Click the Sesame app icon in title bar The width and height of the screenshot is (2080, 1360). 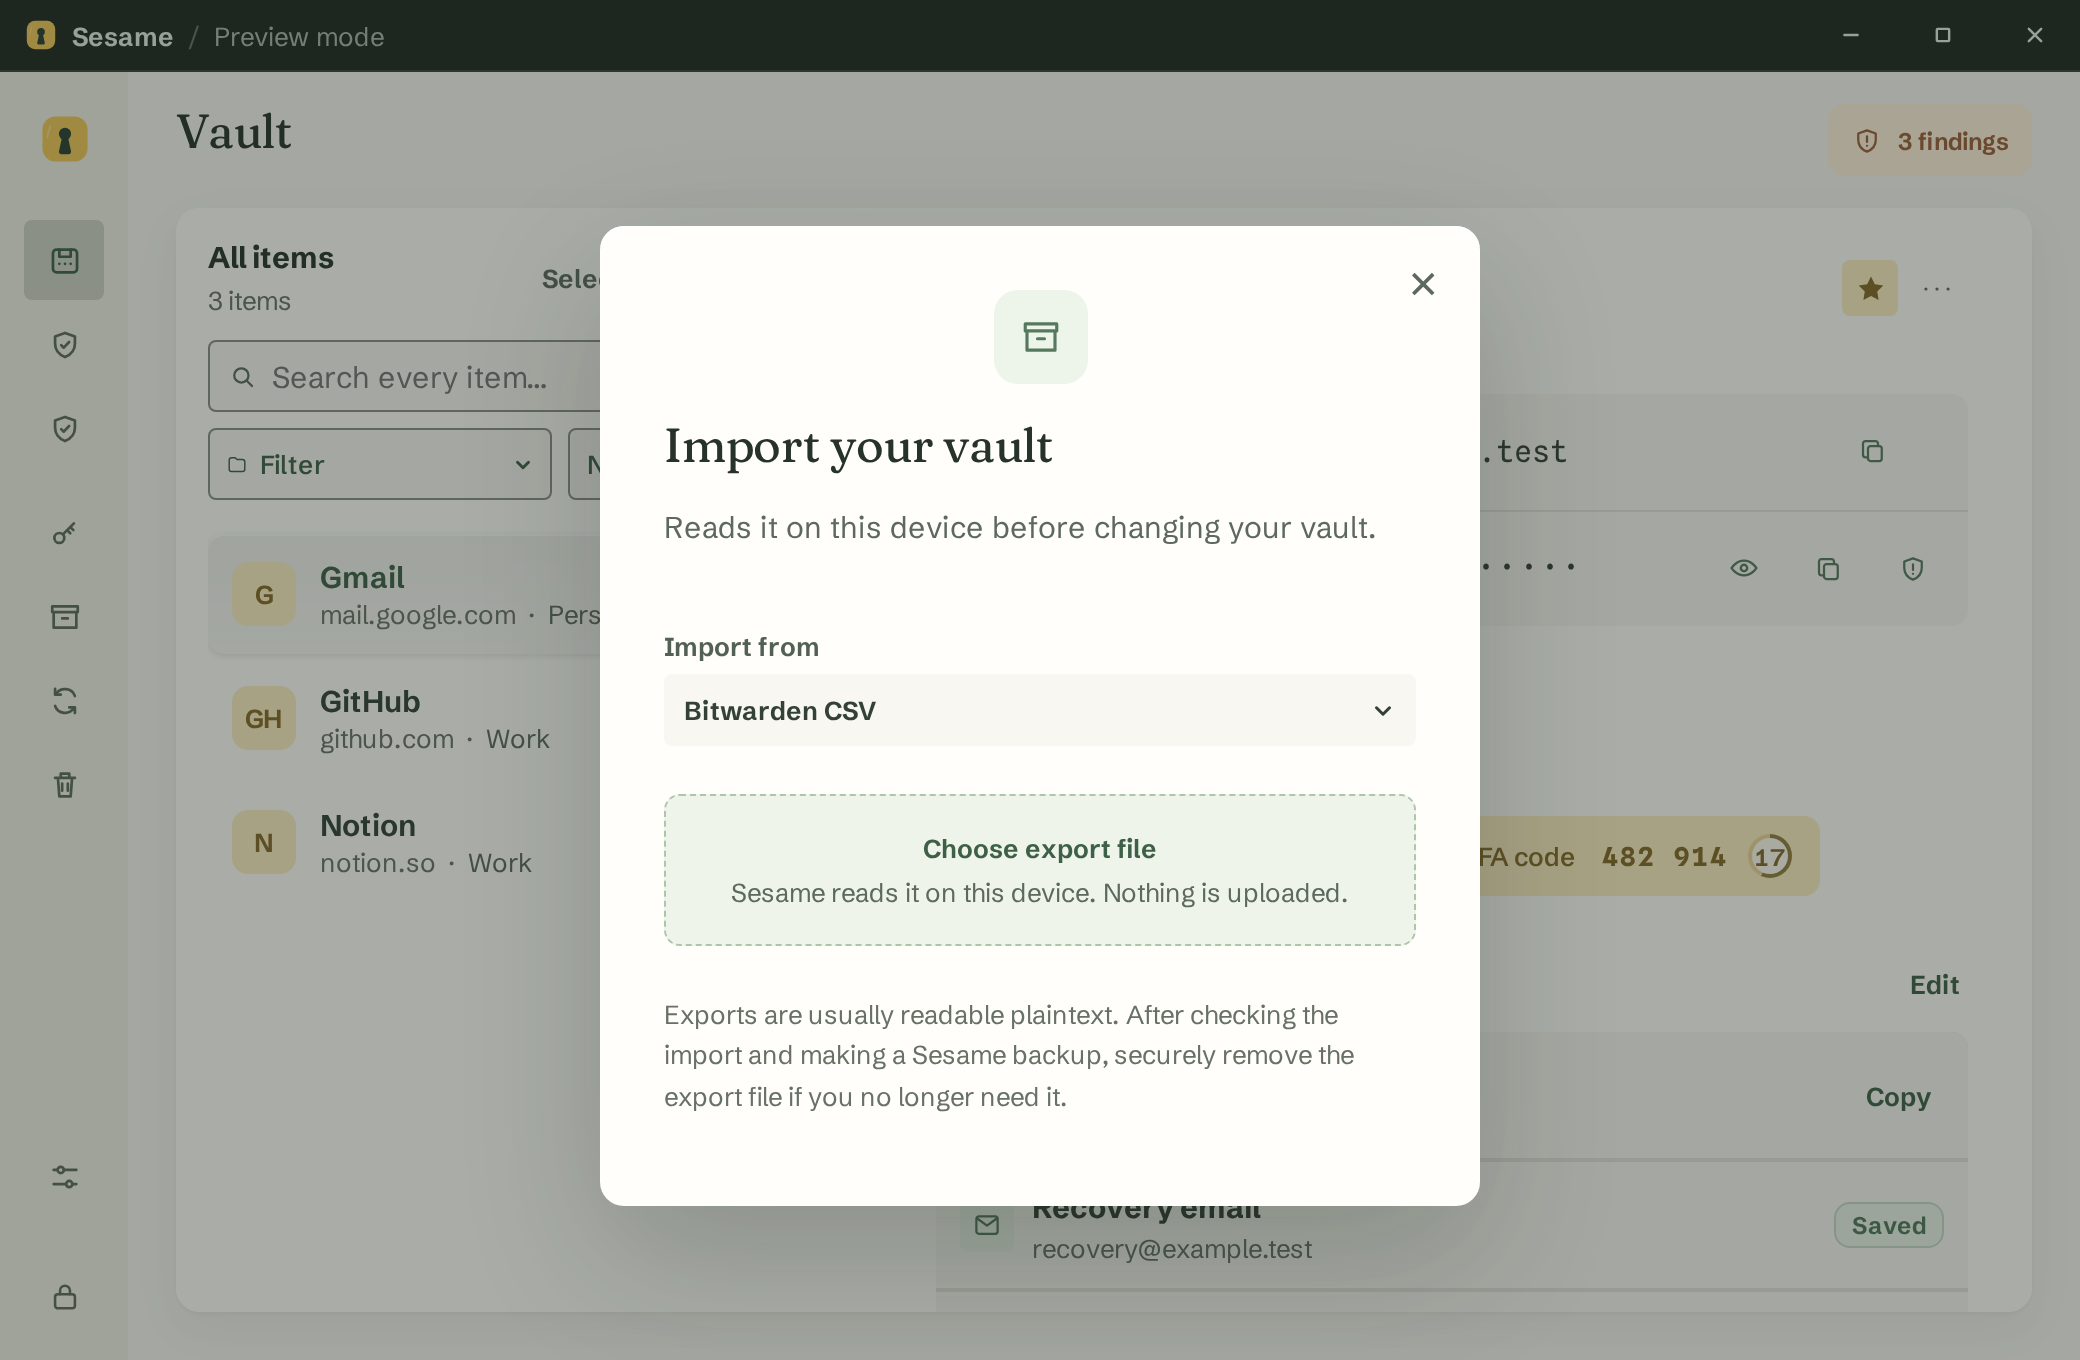click(41, 36)
